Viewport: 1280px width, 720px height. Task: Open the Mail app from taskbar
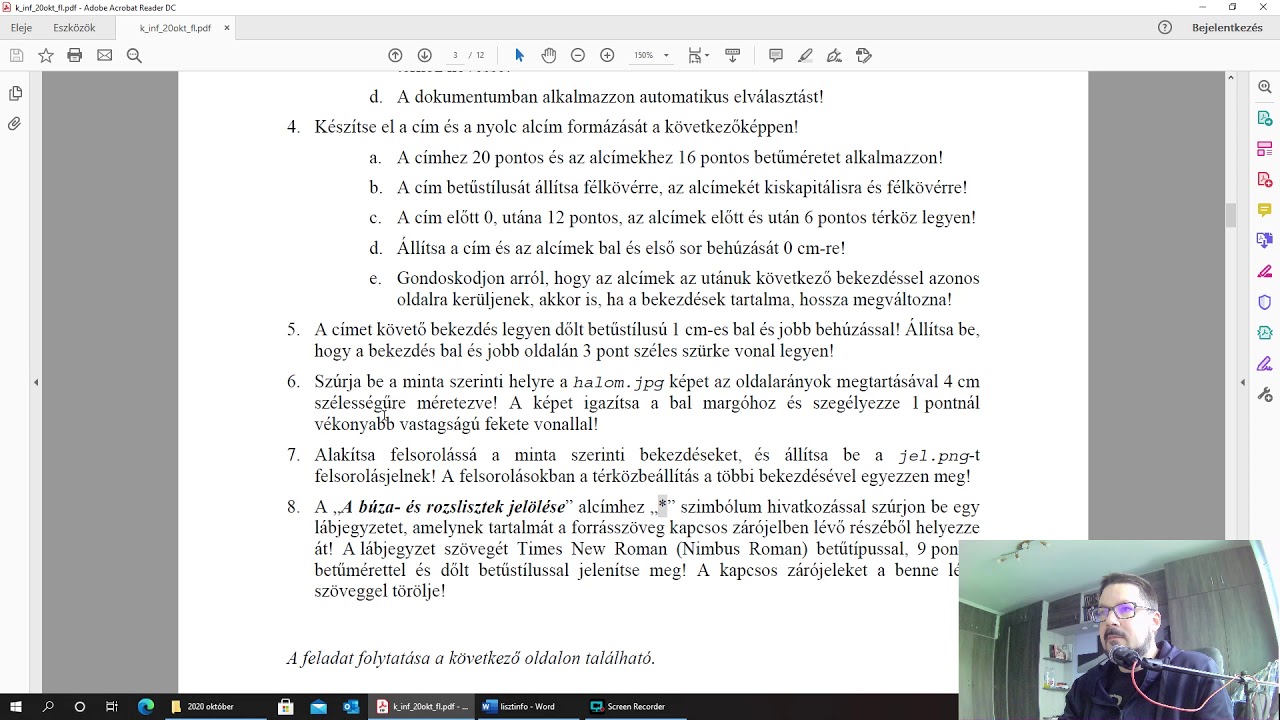tap(318, 706)
